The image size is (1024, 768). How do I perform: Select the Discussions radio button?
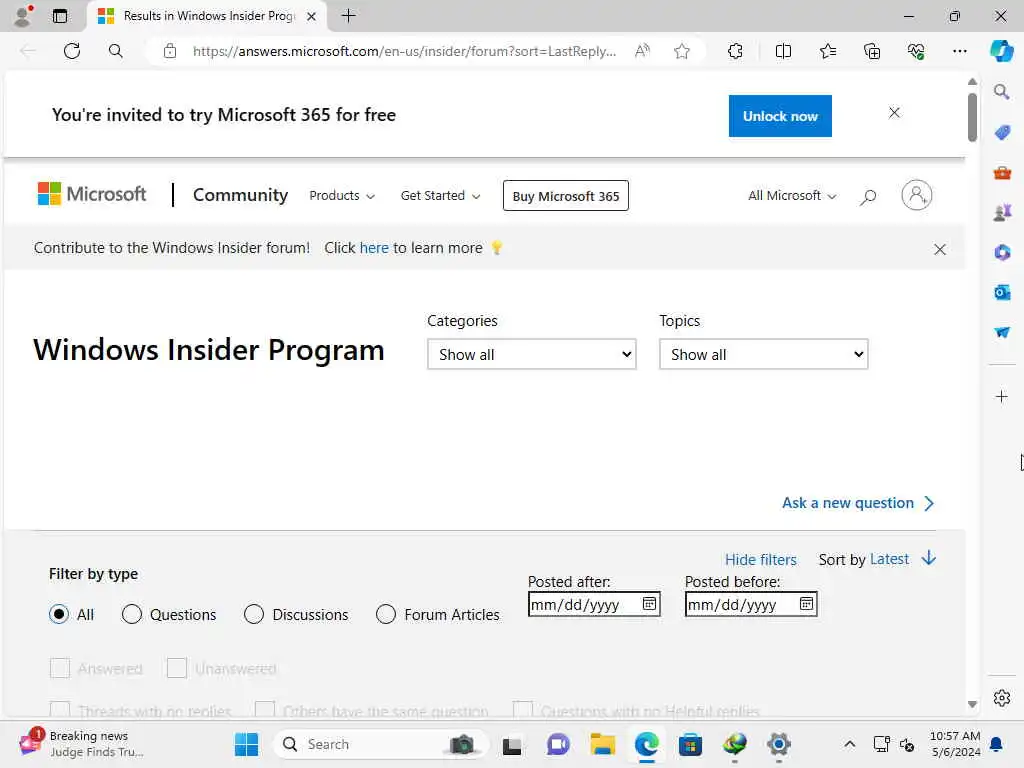click(253, 614)
